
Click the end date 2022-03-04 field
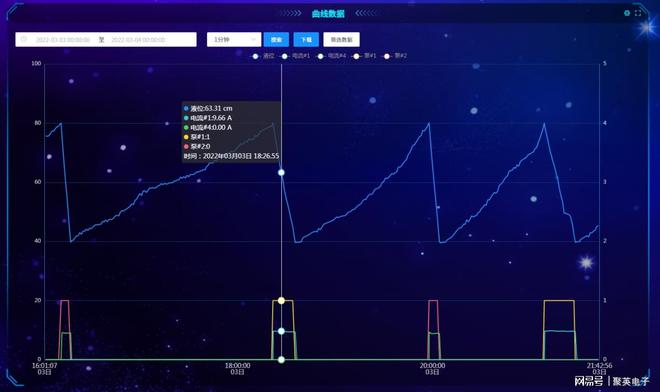click(x=138, y=40)
